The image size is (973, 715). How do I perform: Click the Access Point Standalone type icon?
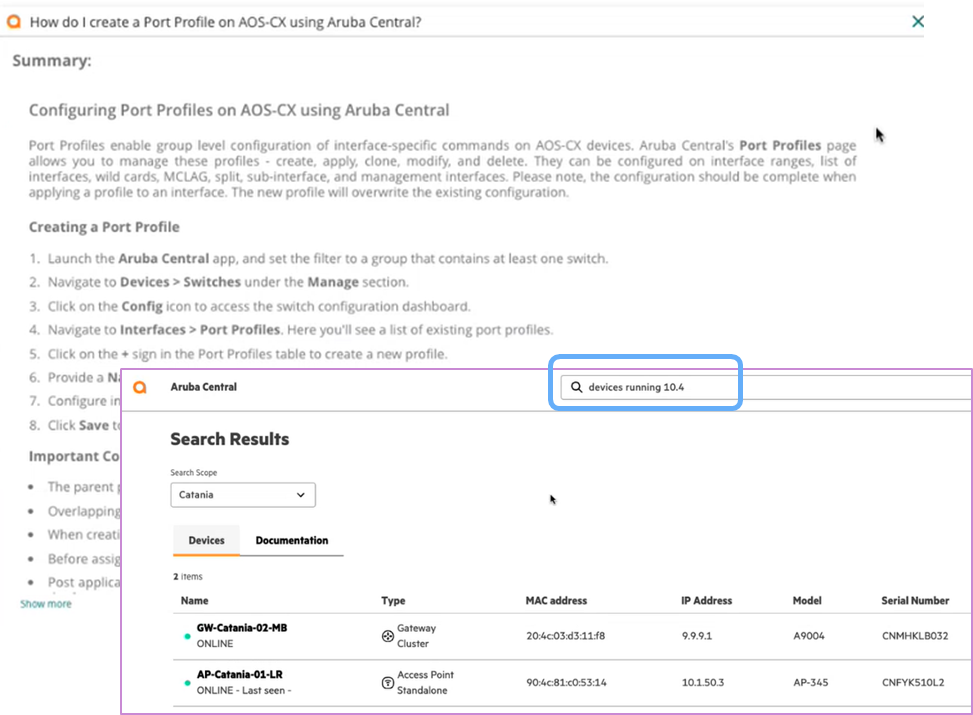[x=387, y=683]
